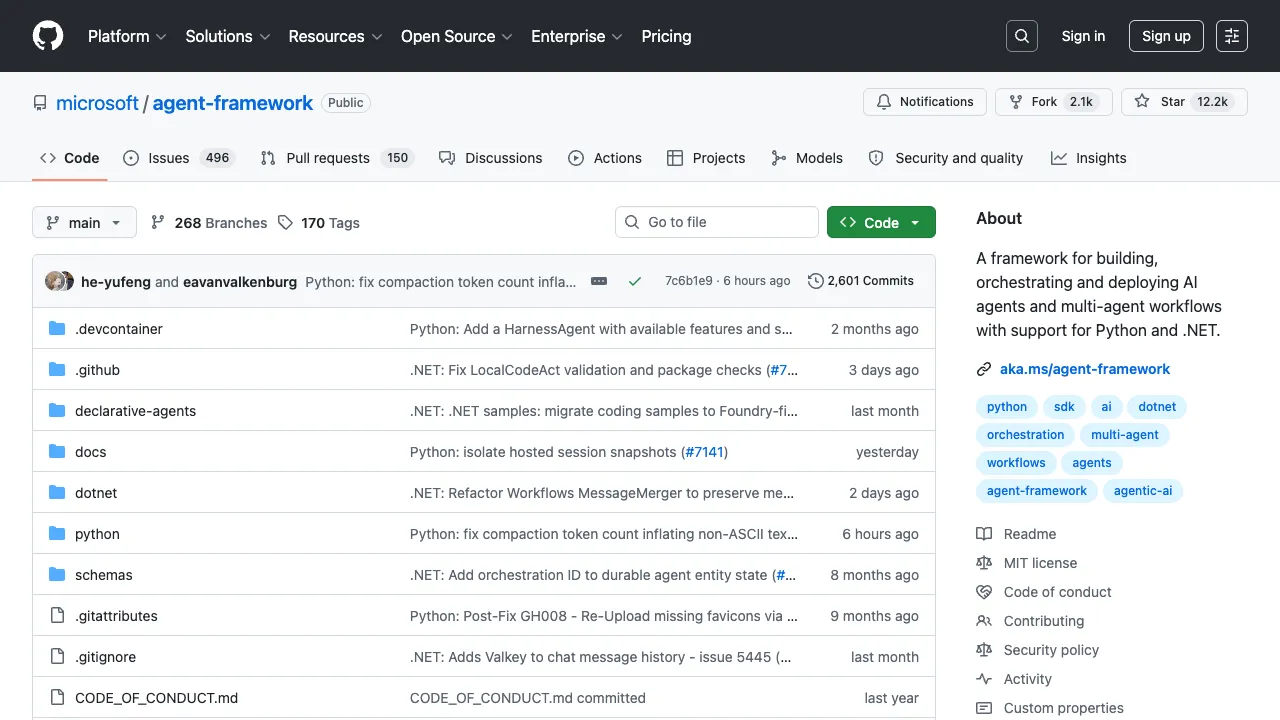Open the python folder
Viewport: 1280px width, 720px height.
coord(97,534)
